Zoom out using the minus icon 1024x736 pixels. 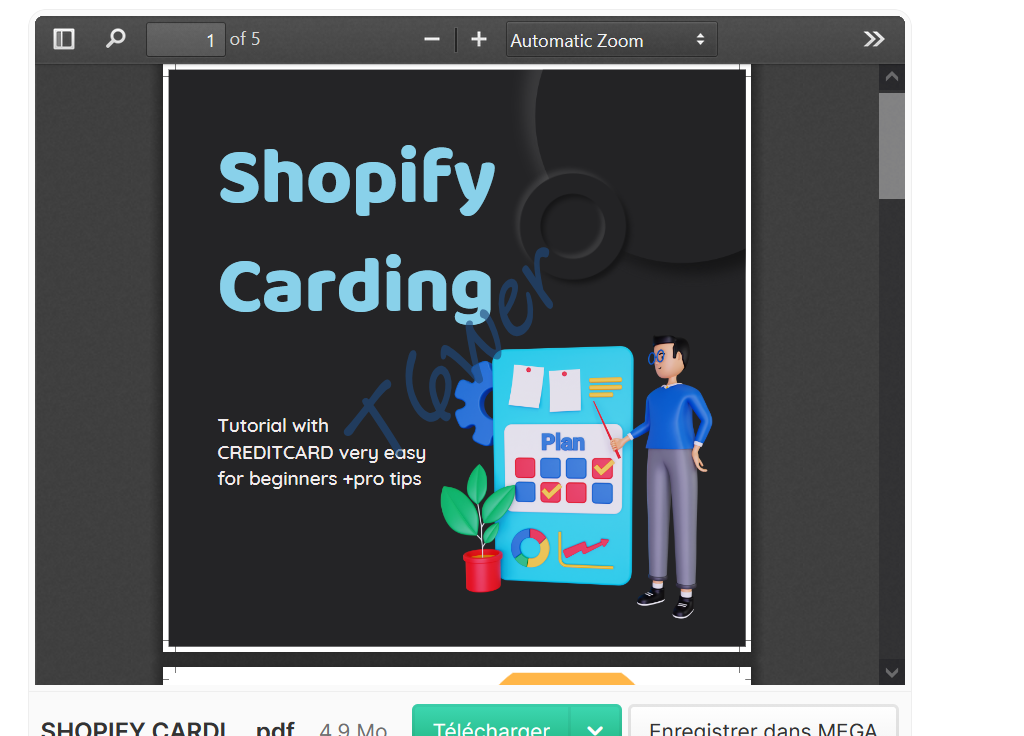[x=431, y=39]
